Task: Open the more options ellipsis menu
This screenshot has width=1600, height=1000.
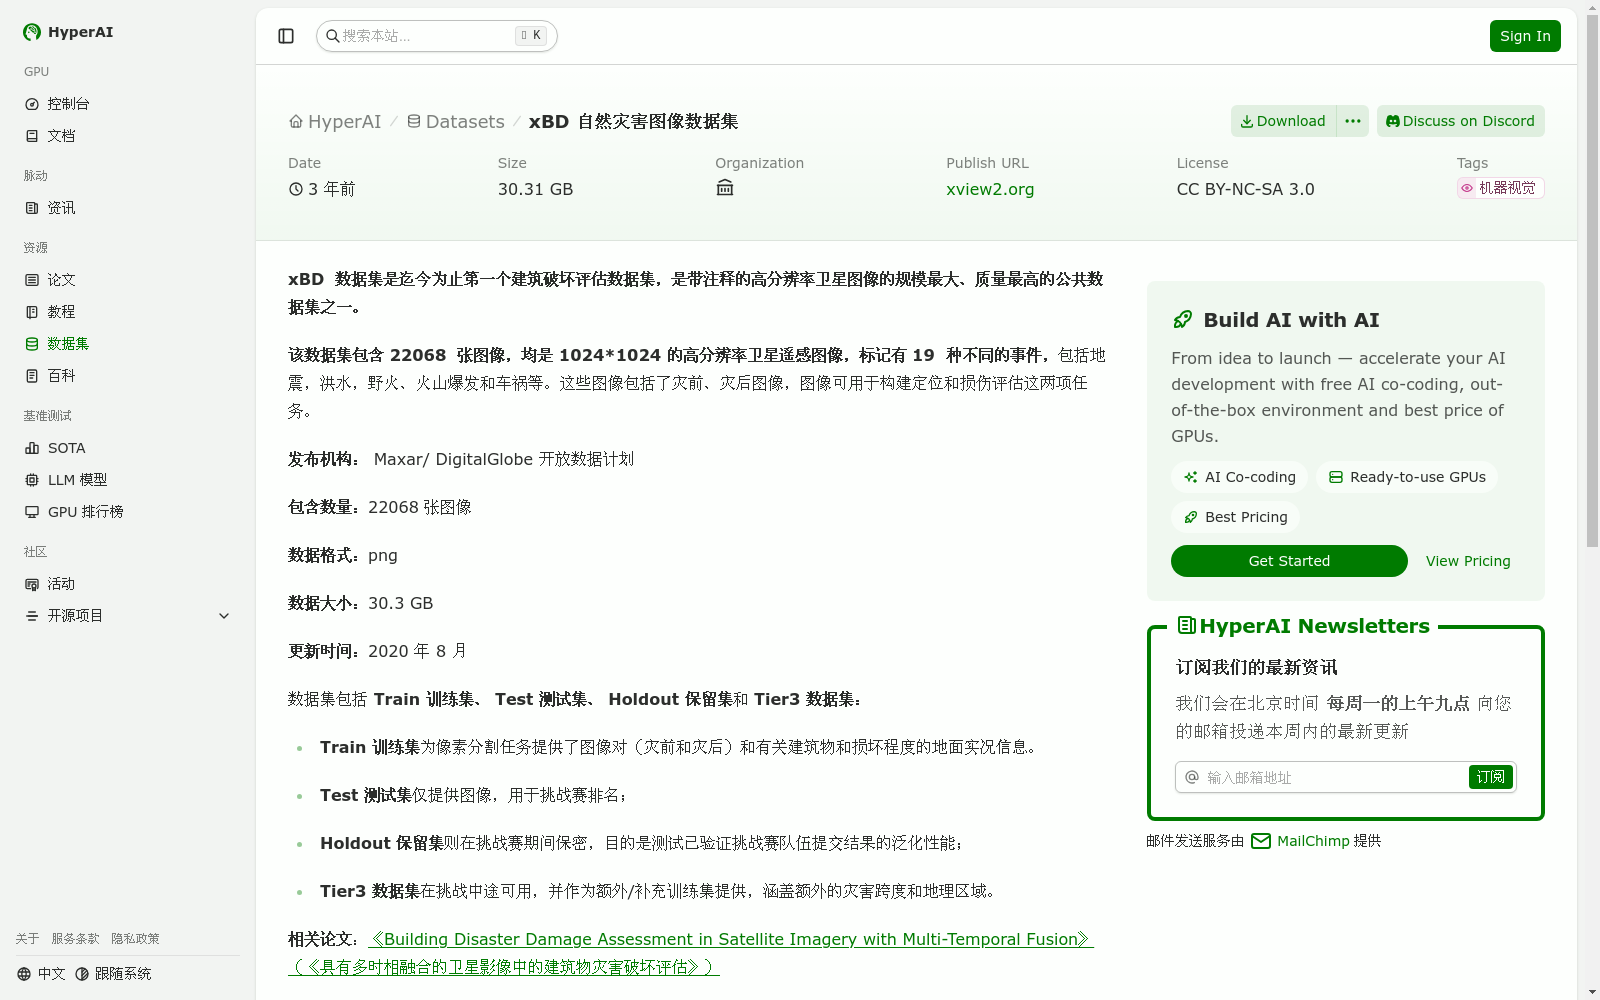Action: 1353,121
